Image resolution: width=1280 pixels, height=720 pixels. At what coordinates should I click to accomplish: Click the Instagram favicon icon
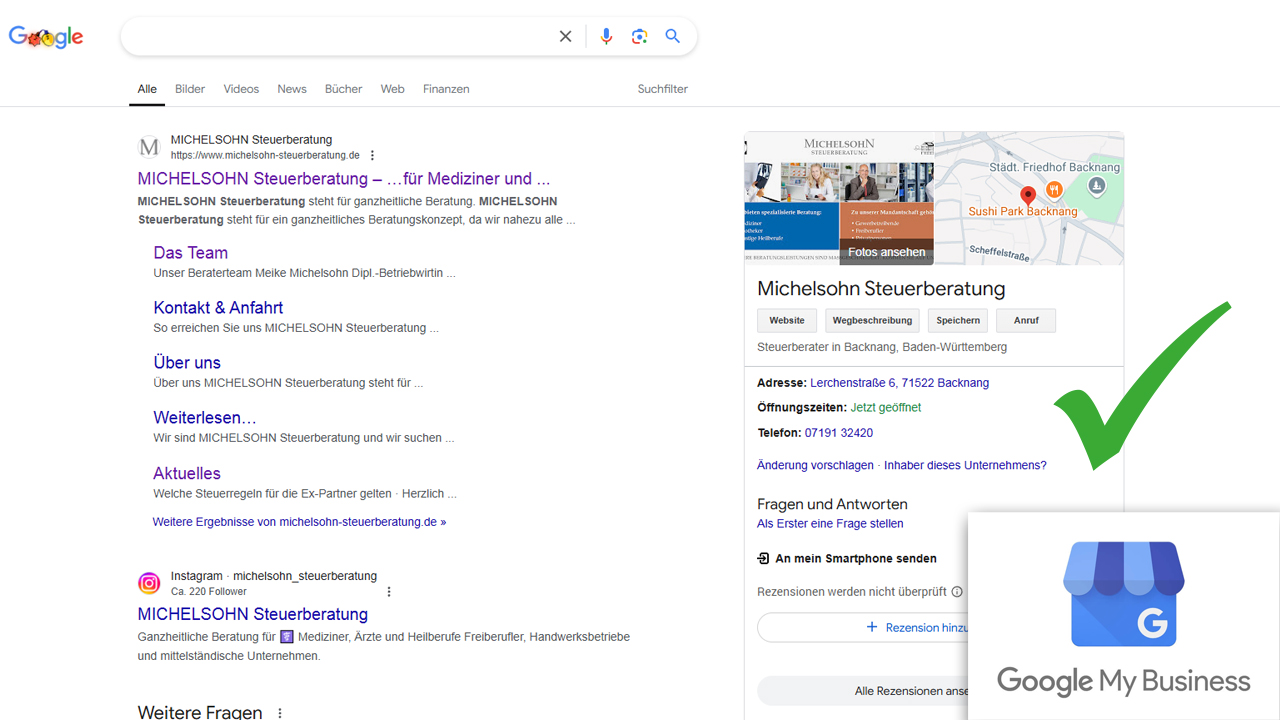click(149, 583)
